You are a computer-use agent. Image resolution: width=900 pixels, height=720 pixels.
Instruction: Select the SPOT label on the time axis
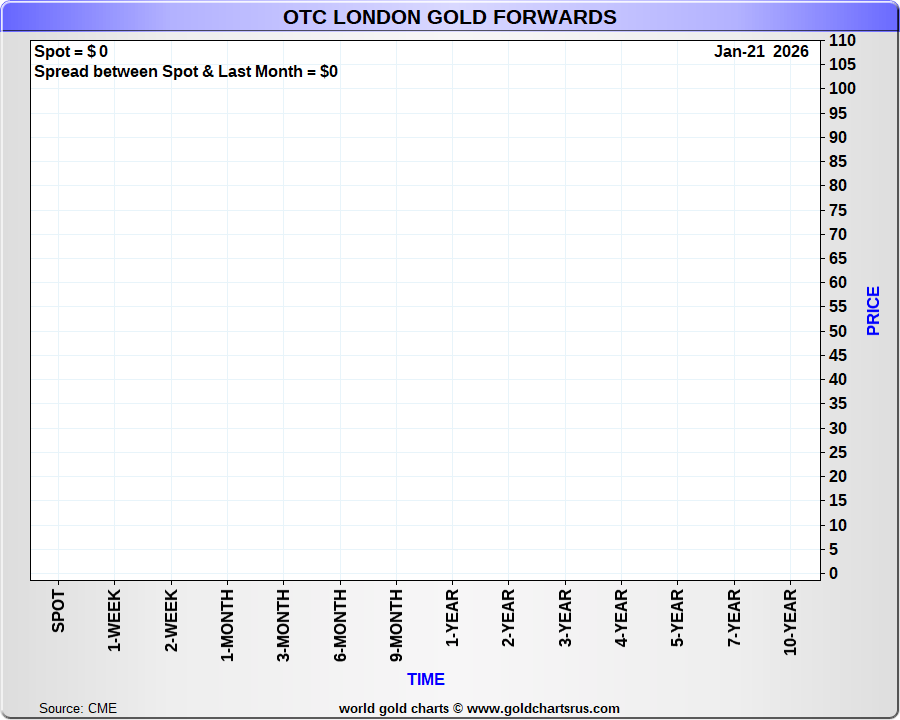pyautogui.click(x=58, y=611)
